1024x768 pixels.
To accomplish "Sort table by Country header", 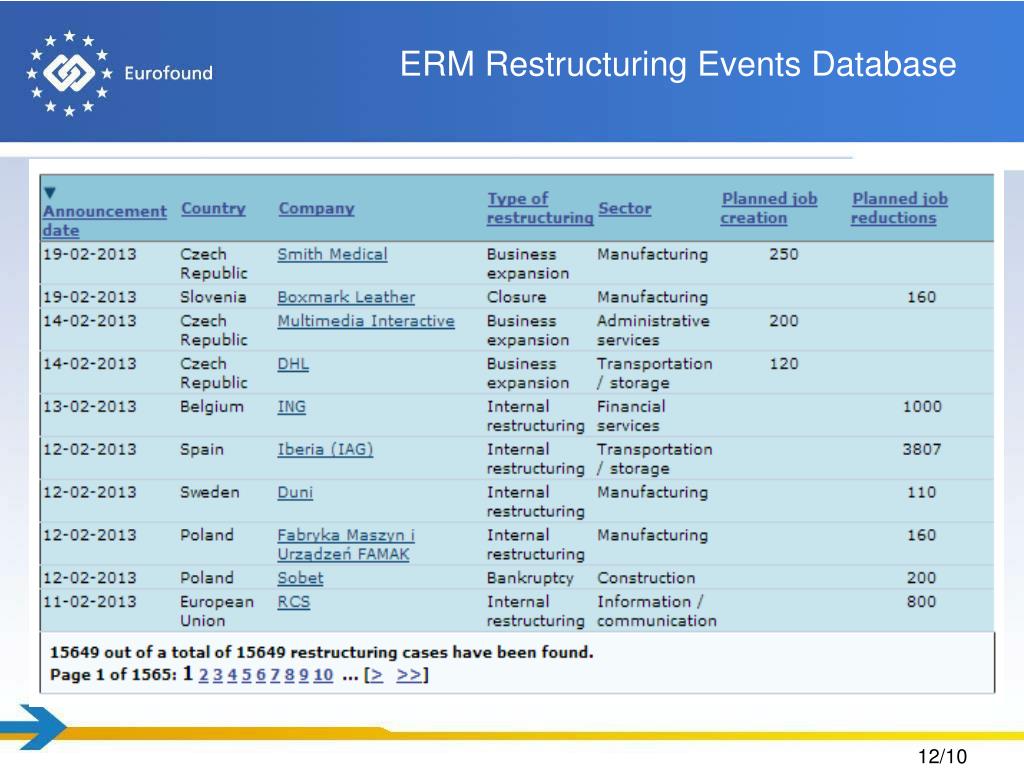I will [213, 208].
